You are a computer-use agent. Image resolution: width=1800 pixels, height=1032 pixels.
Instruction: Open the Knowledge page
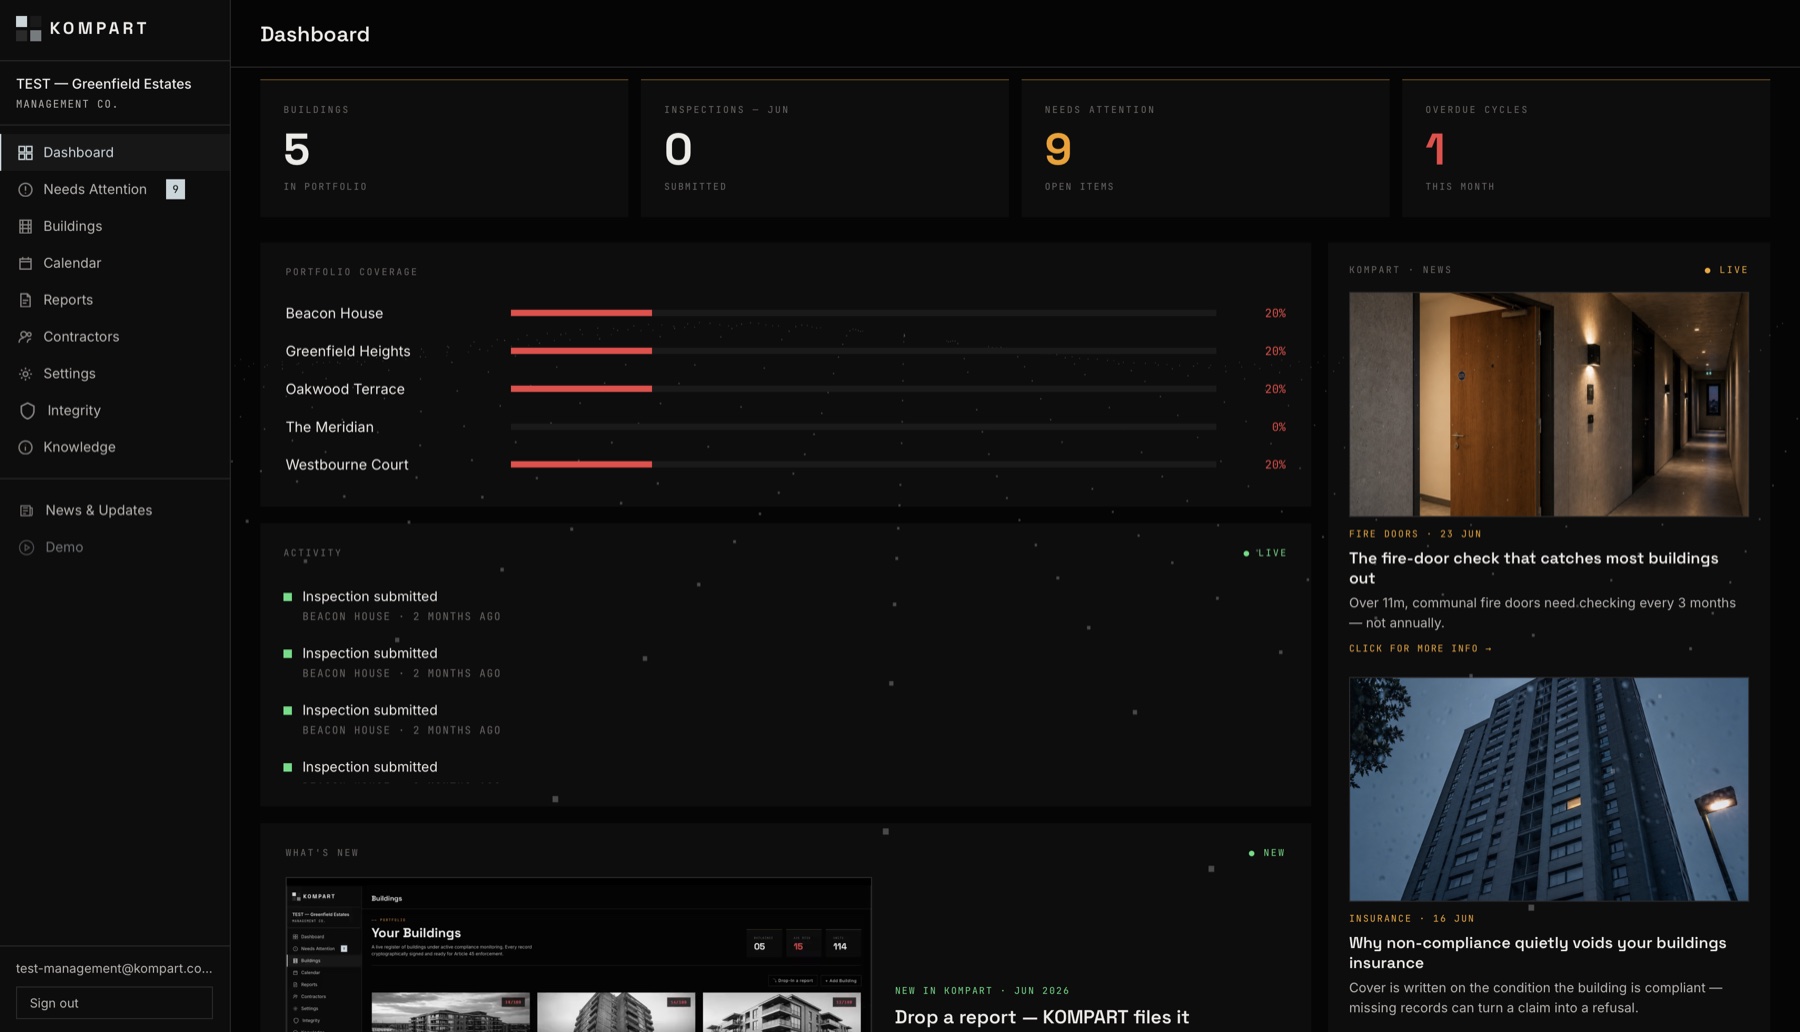click(x=115, y=448)
